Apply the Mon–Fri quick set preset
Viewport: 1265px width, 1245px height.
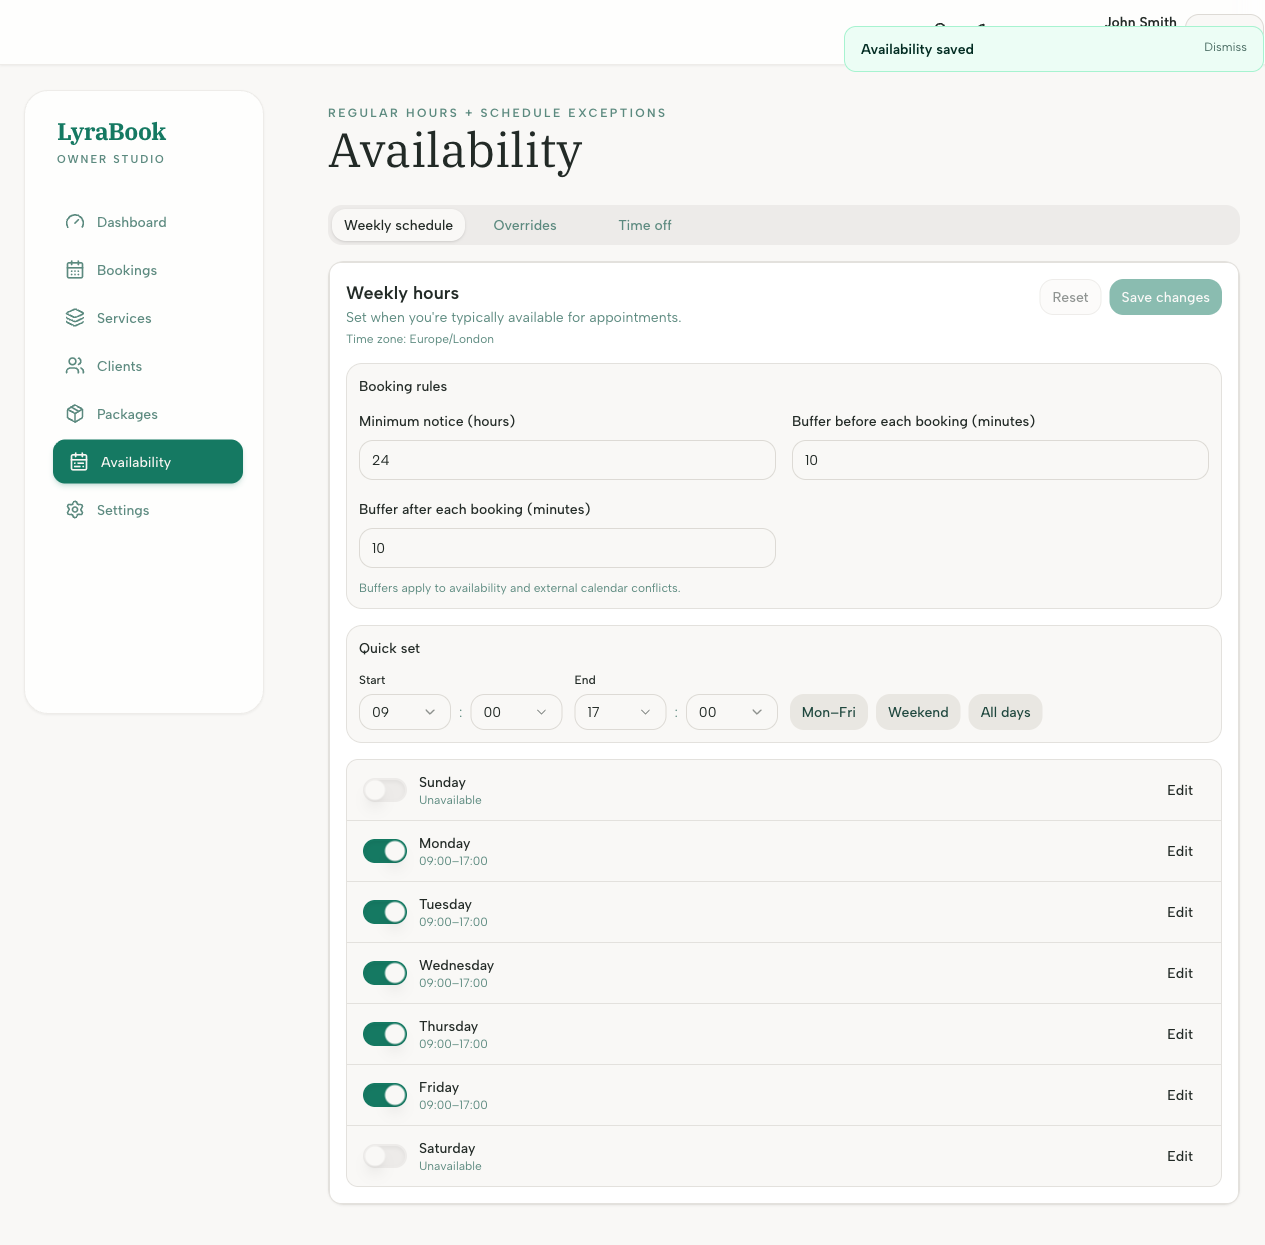(x=828, y=712)
